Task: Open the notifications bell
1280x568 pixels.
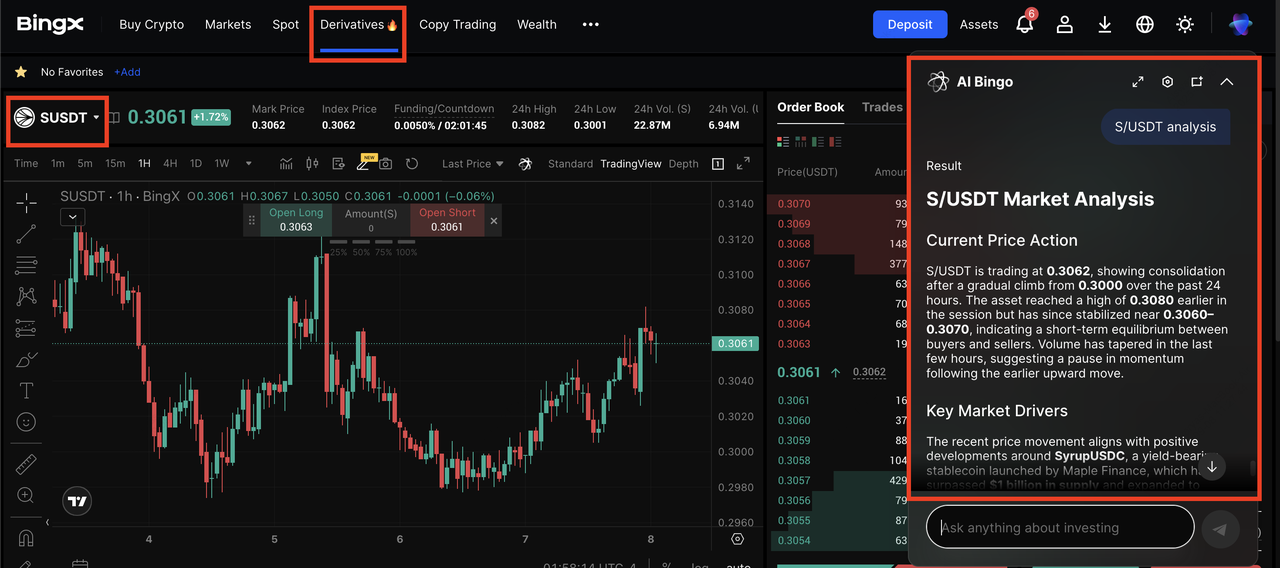Action: click(x=1025, y=23)
